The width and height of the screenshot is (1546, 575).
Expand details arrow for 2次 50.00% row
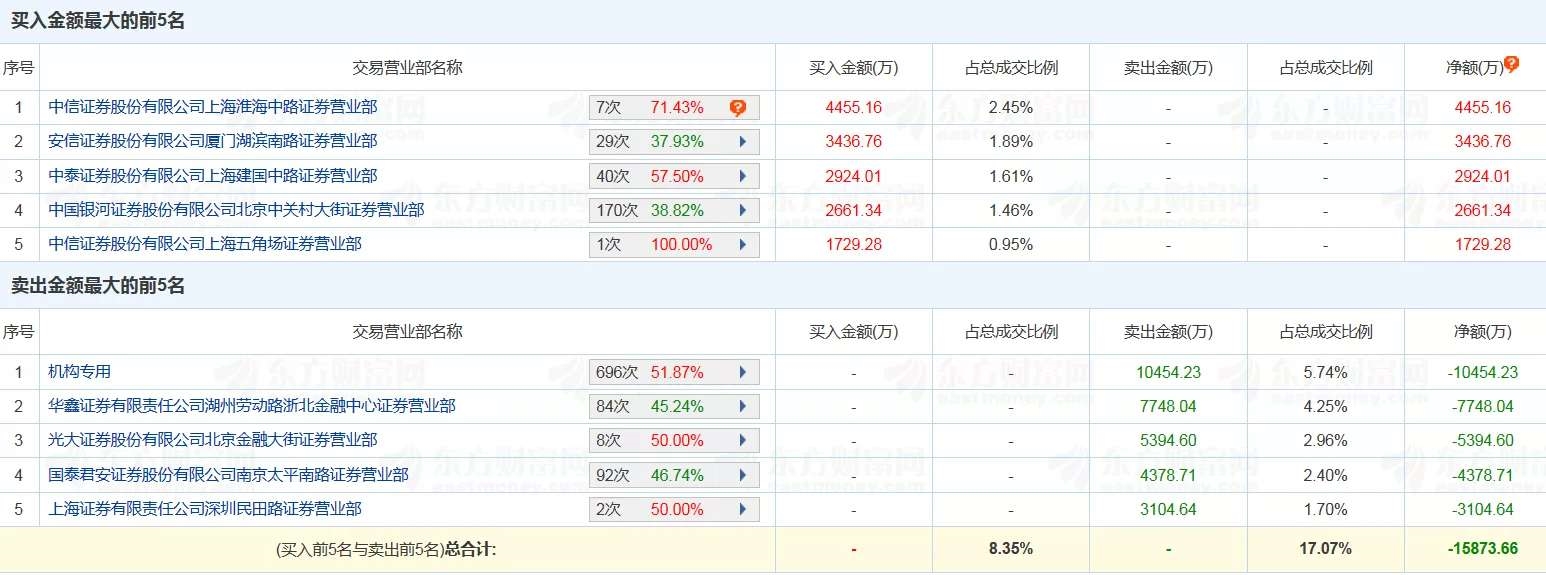pos(743,509)
